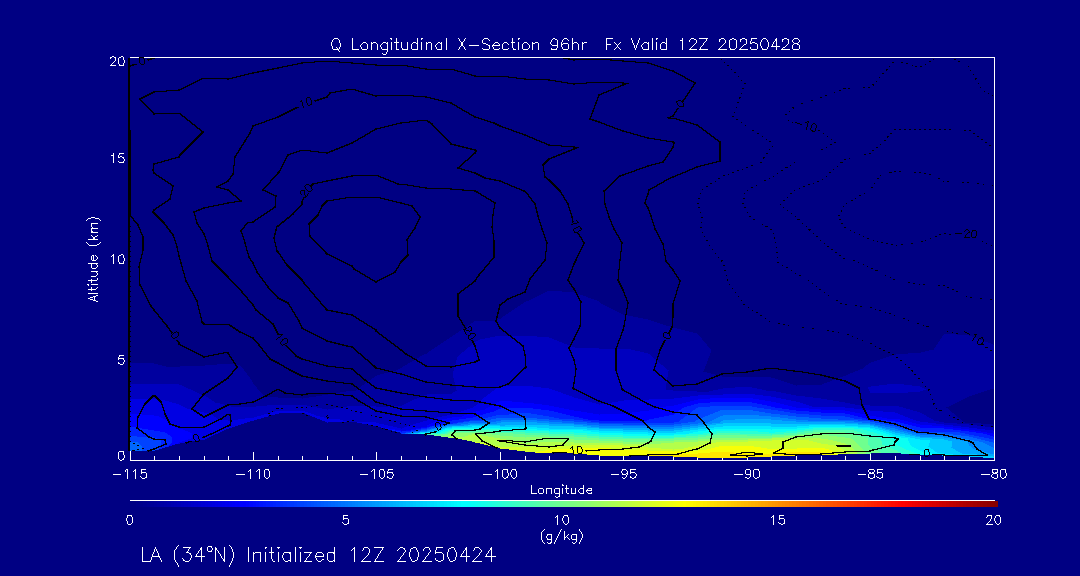The image size is (1080, 576).
Task: Click the 5 tick on altitude axis
Action: click(x=121, y=360)
